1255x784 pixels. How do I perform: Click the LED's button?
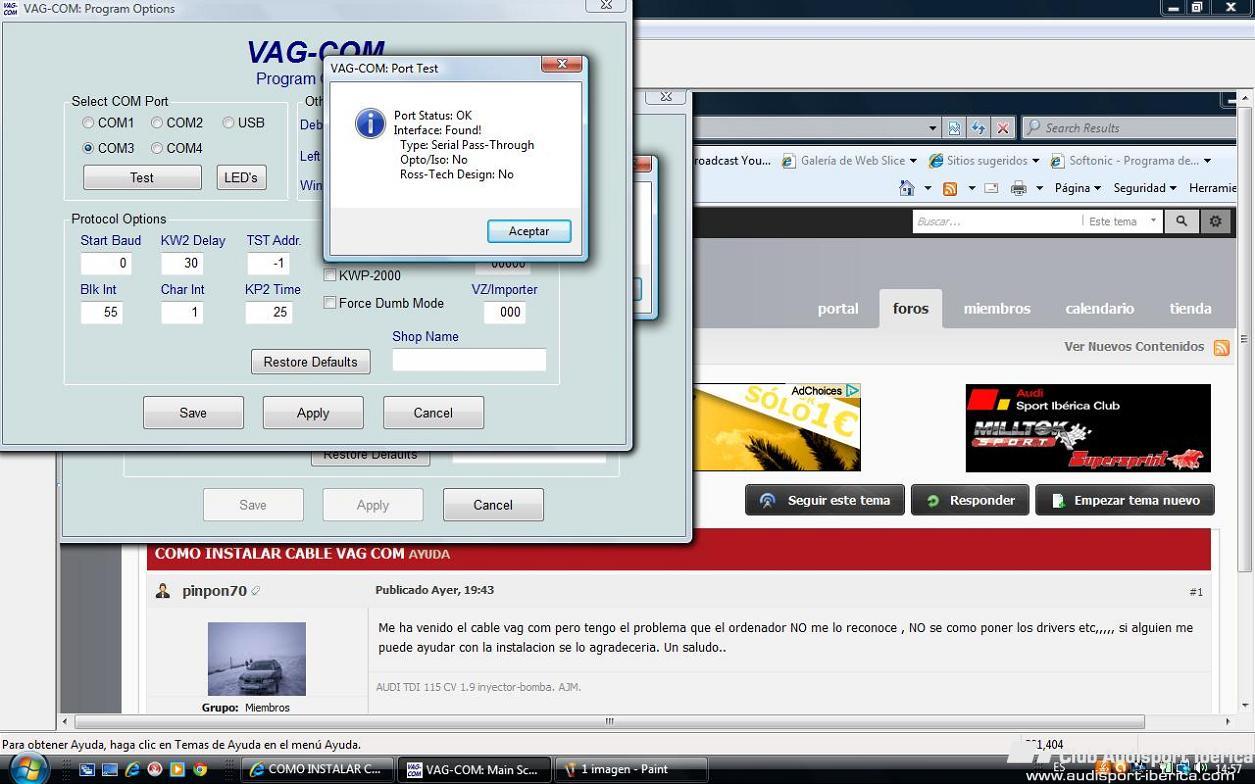(x=241, y=178)
